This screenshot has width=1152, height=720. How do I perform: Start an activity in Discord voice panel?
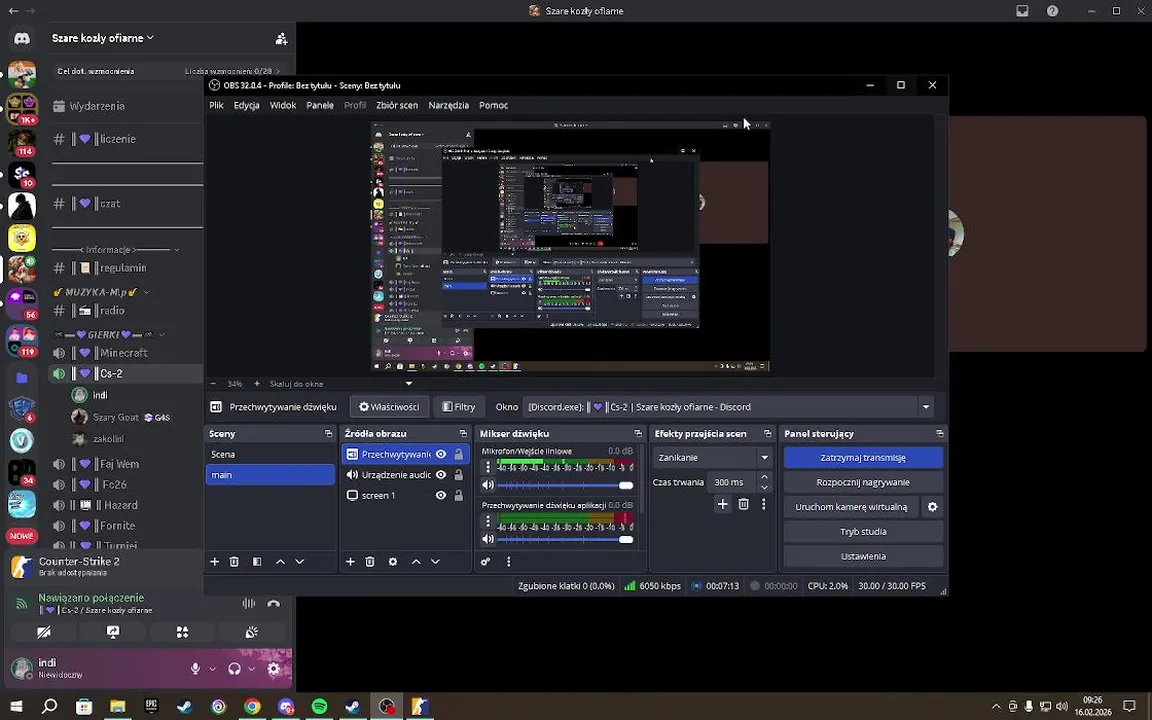[x=182, y=632]
